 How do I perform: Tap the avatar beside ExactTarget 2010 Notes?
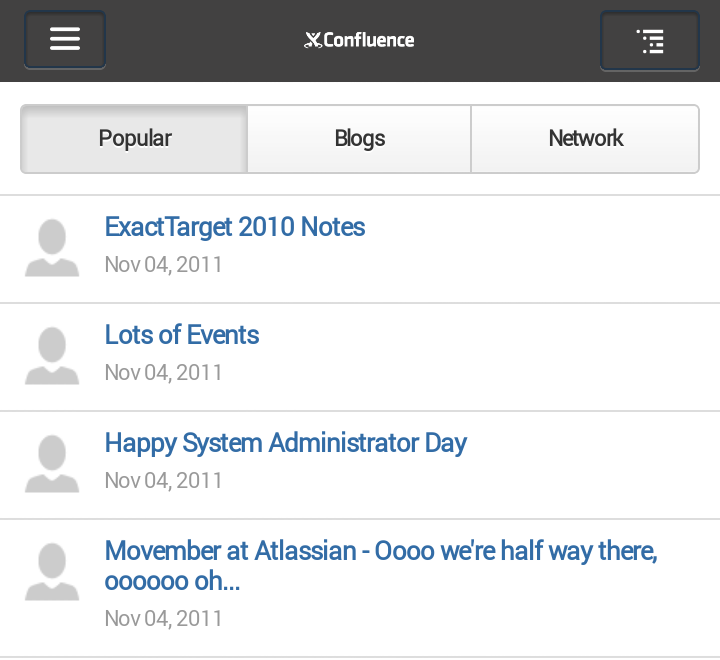(52, 248)
